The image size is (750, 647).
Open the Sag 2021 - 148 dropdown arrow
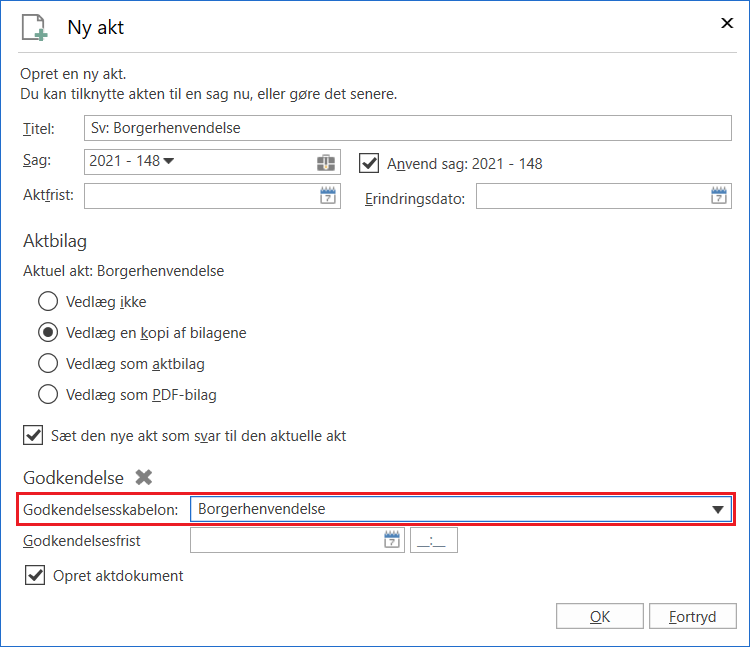click(168, 161)
